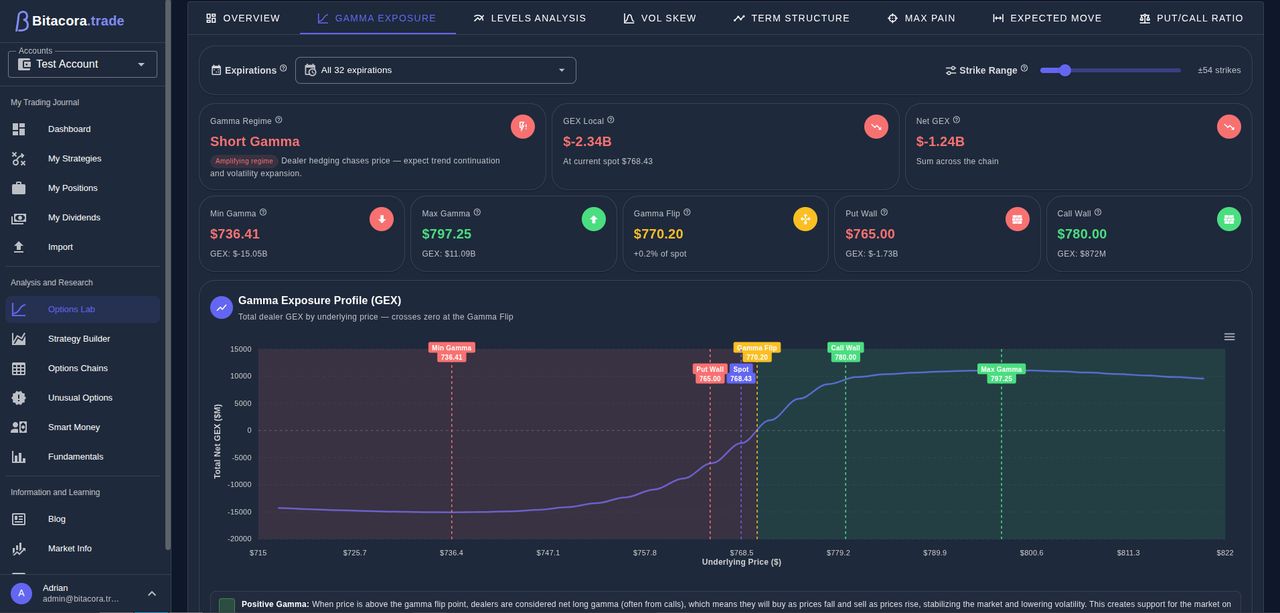Switch to the Overview tab
The image size is (1280, 613).
point(243,18)
